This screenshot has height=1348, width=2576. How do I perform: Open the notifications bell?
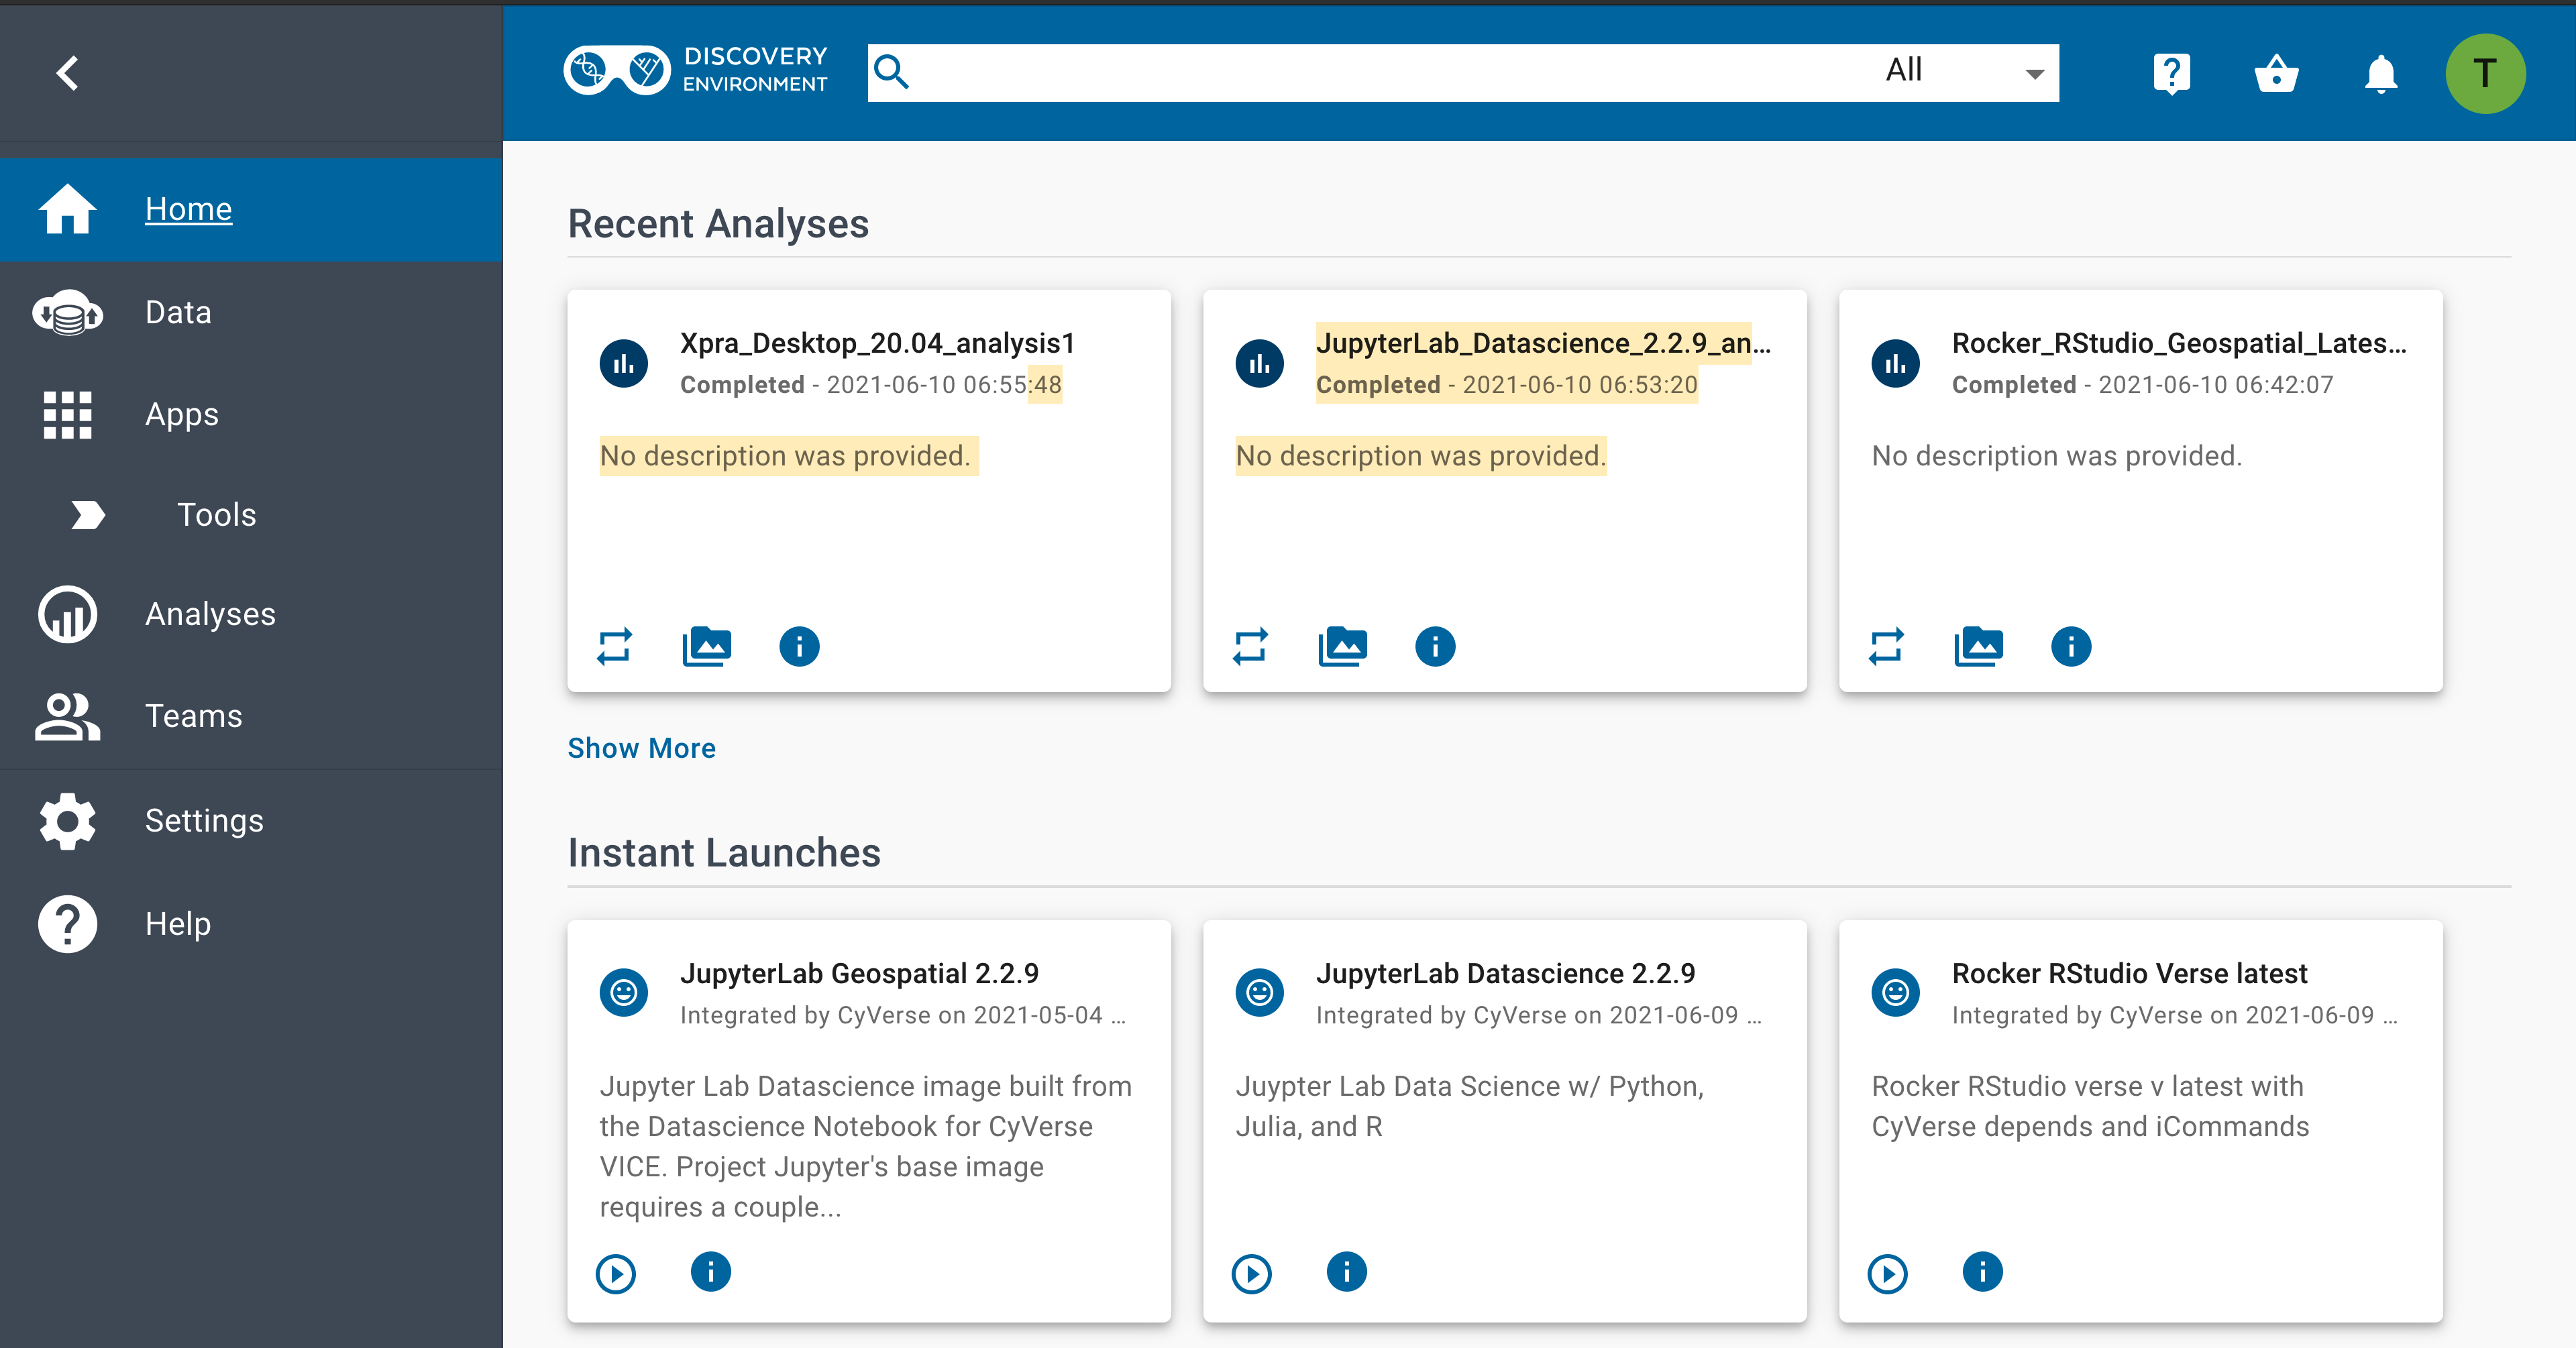pos(2381,73)
